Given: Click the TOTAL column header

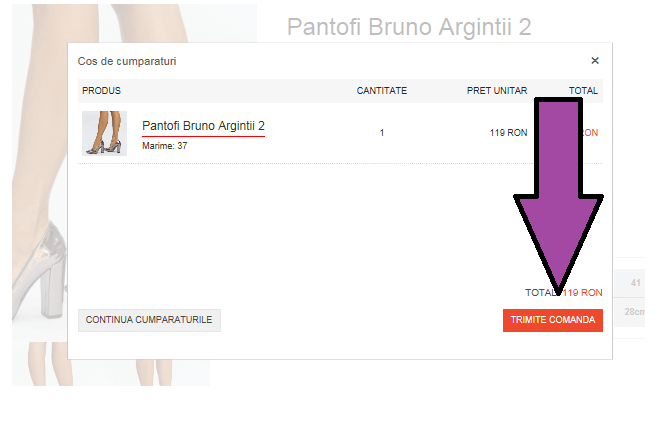Looking at the screenshot, I should click(583, 91).
